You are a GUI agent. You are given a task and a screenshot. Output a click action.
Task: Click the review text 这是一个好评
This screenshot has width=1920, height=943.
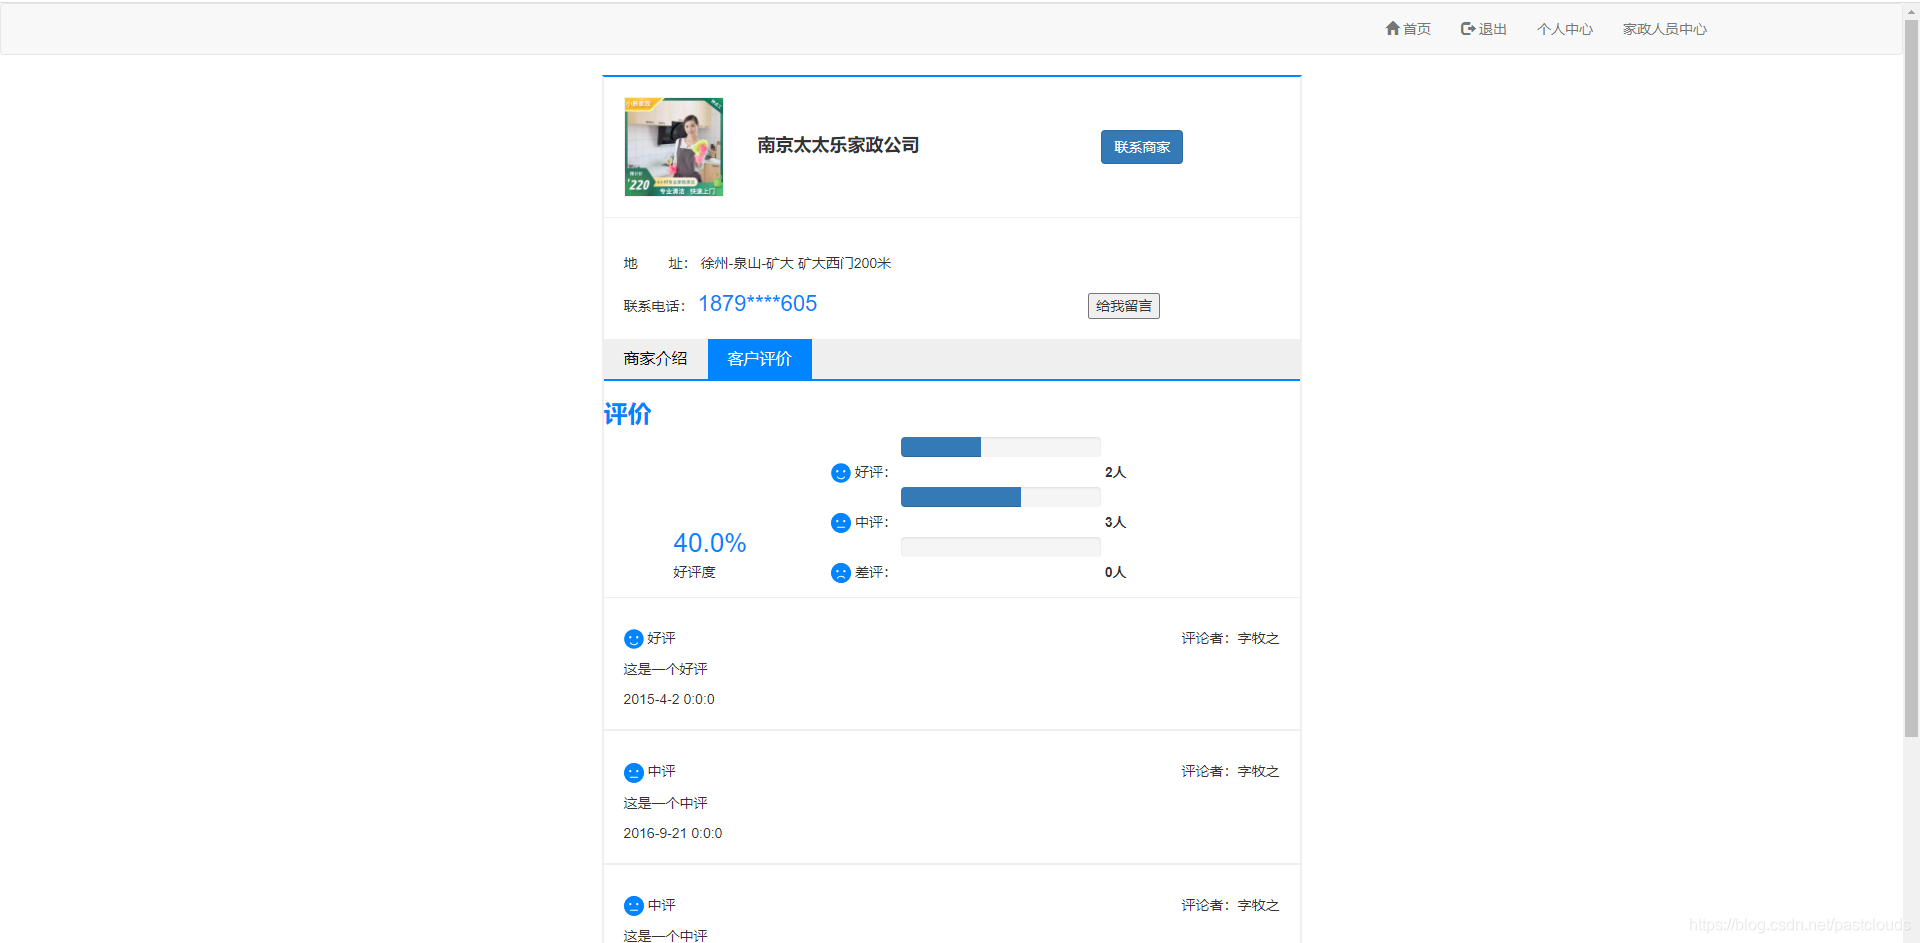tap(665, 669)
